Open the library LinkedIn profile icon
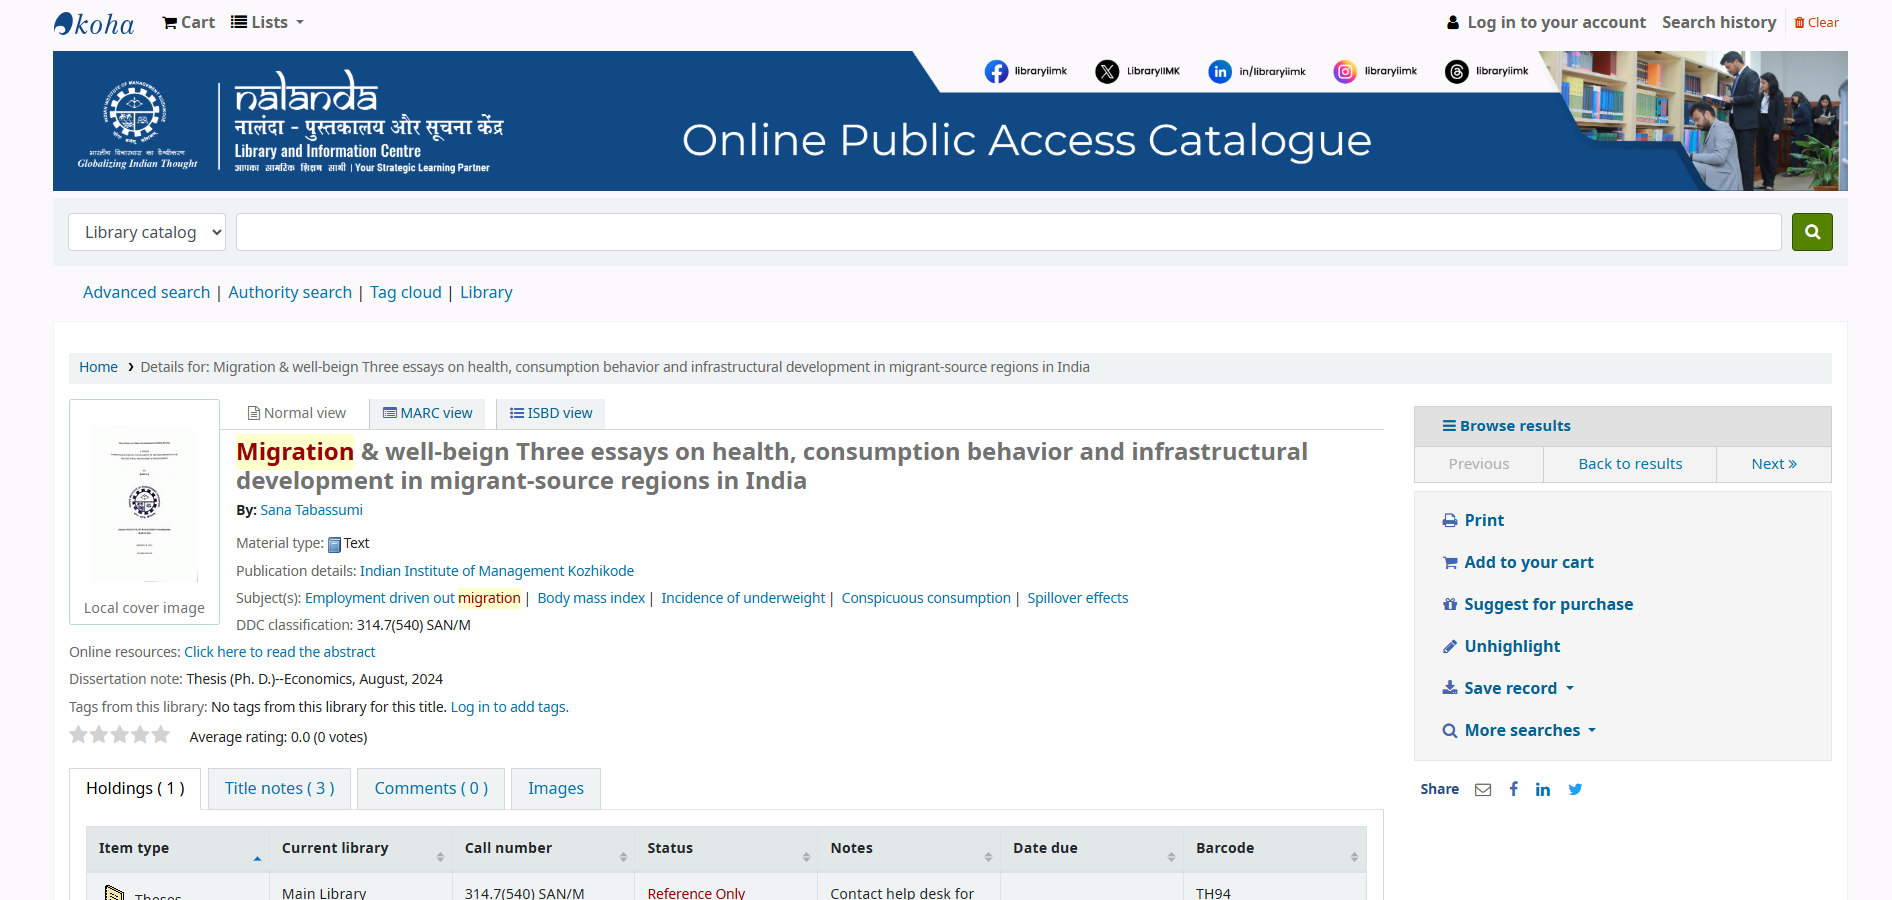The width and height of the screenshot is (1892, 900). [x=1220, y=72]
